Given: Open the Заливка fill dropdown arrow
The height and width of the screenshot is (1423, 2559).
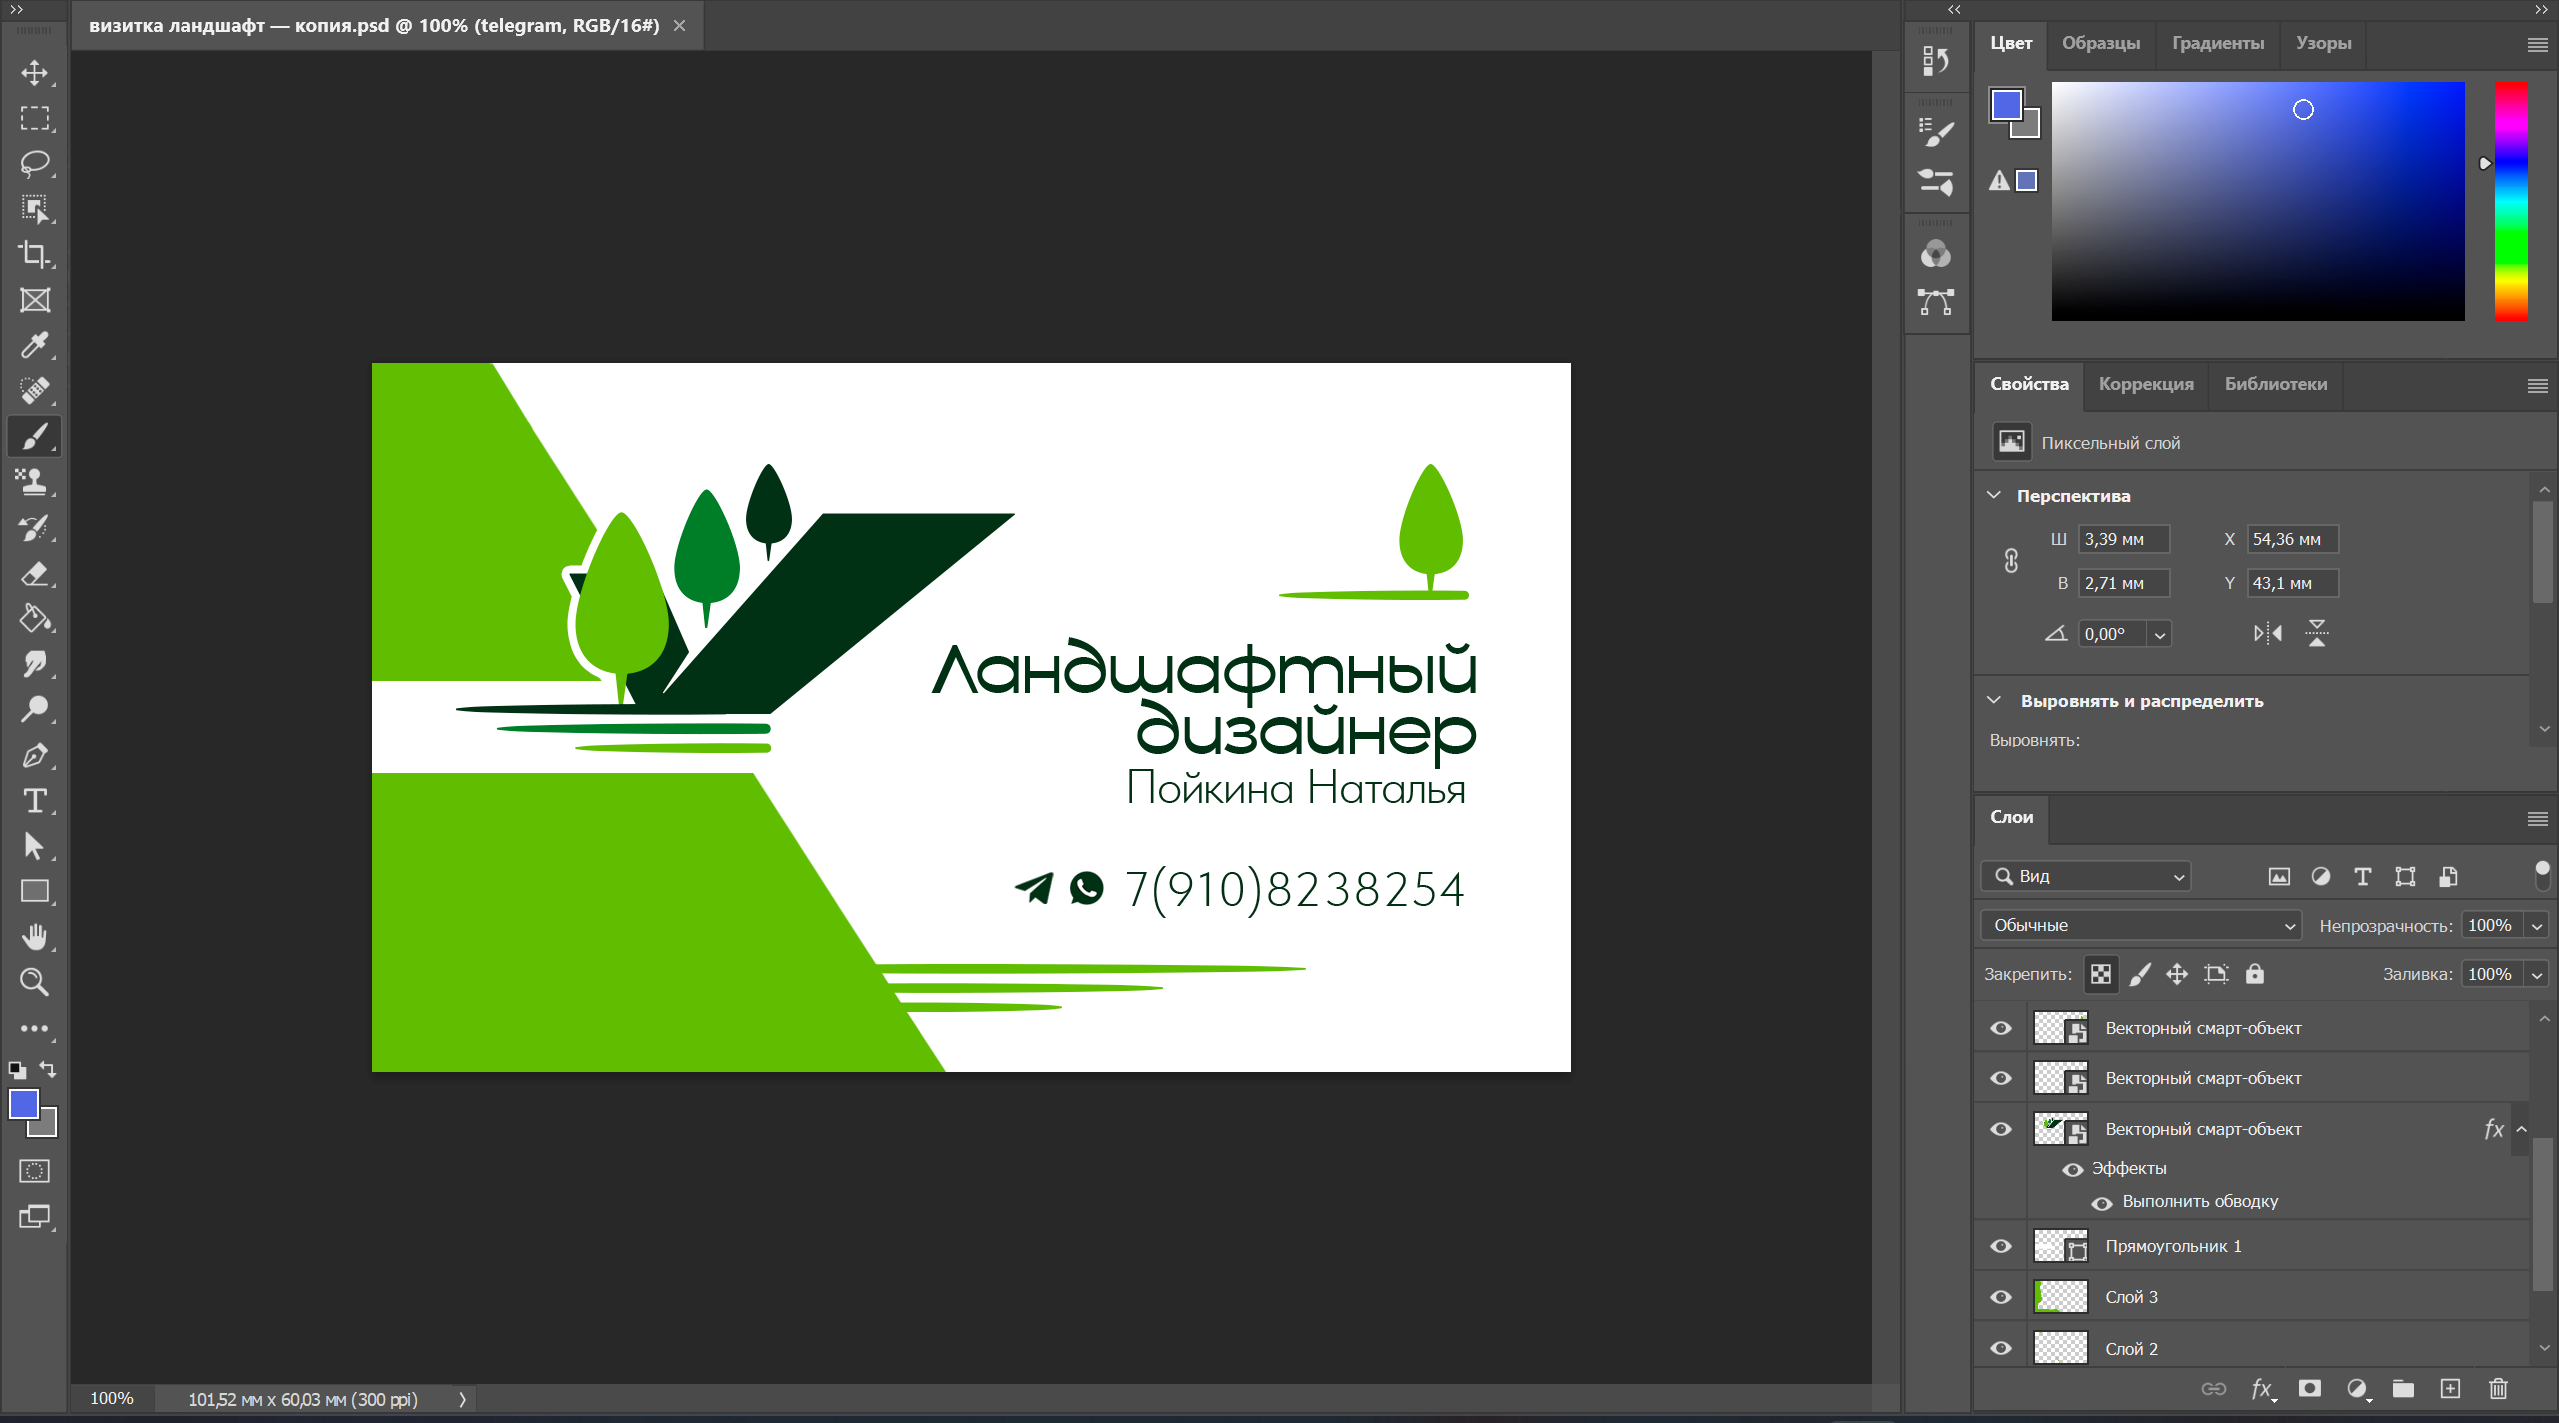Looking at the screenshot, I should (2537, 975).
